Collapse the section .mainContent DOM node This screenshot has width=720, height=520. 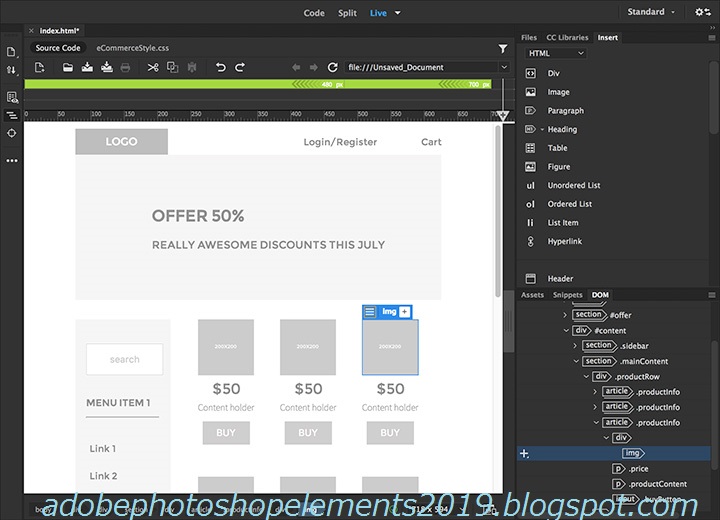coord(576,361)
